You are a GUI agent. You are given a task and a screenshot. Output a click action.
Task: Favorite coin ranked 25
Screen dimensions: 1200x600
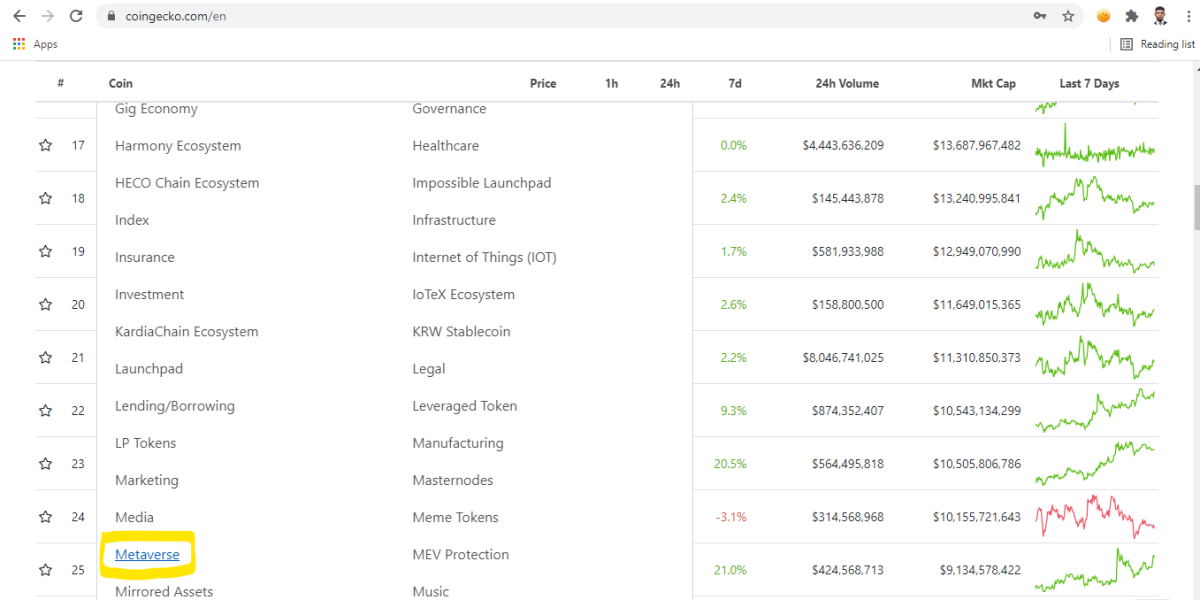click(45, 569)
